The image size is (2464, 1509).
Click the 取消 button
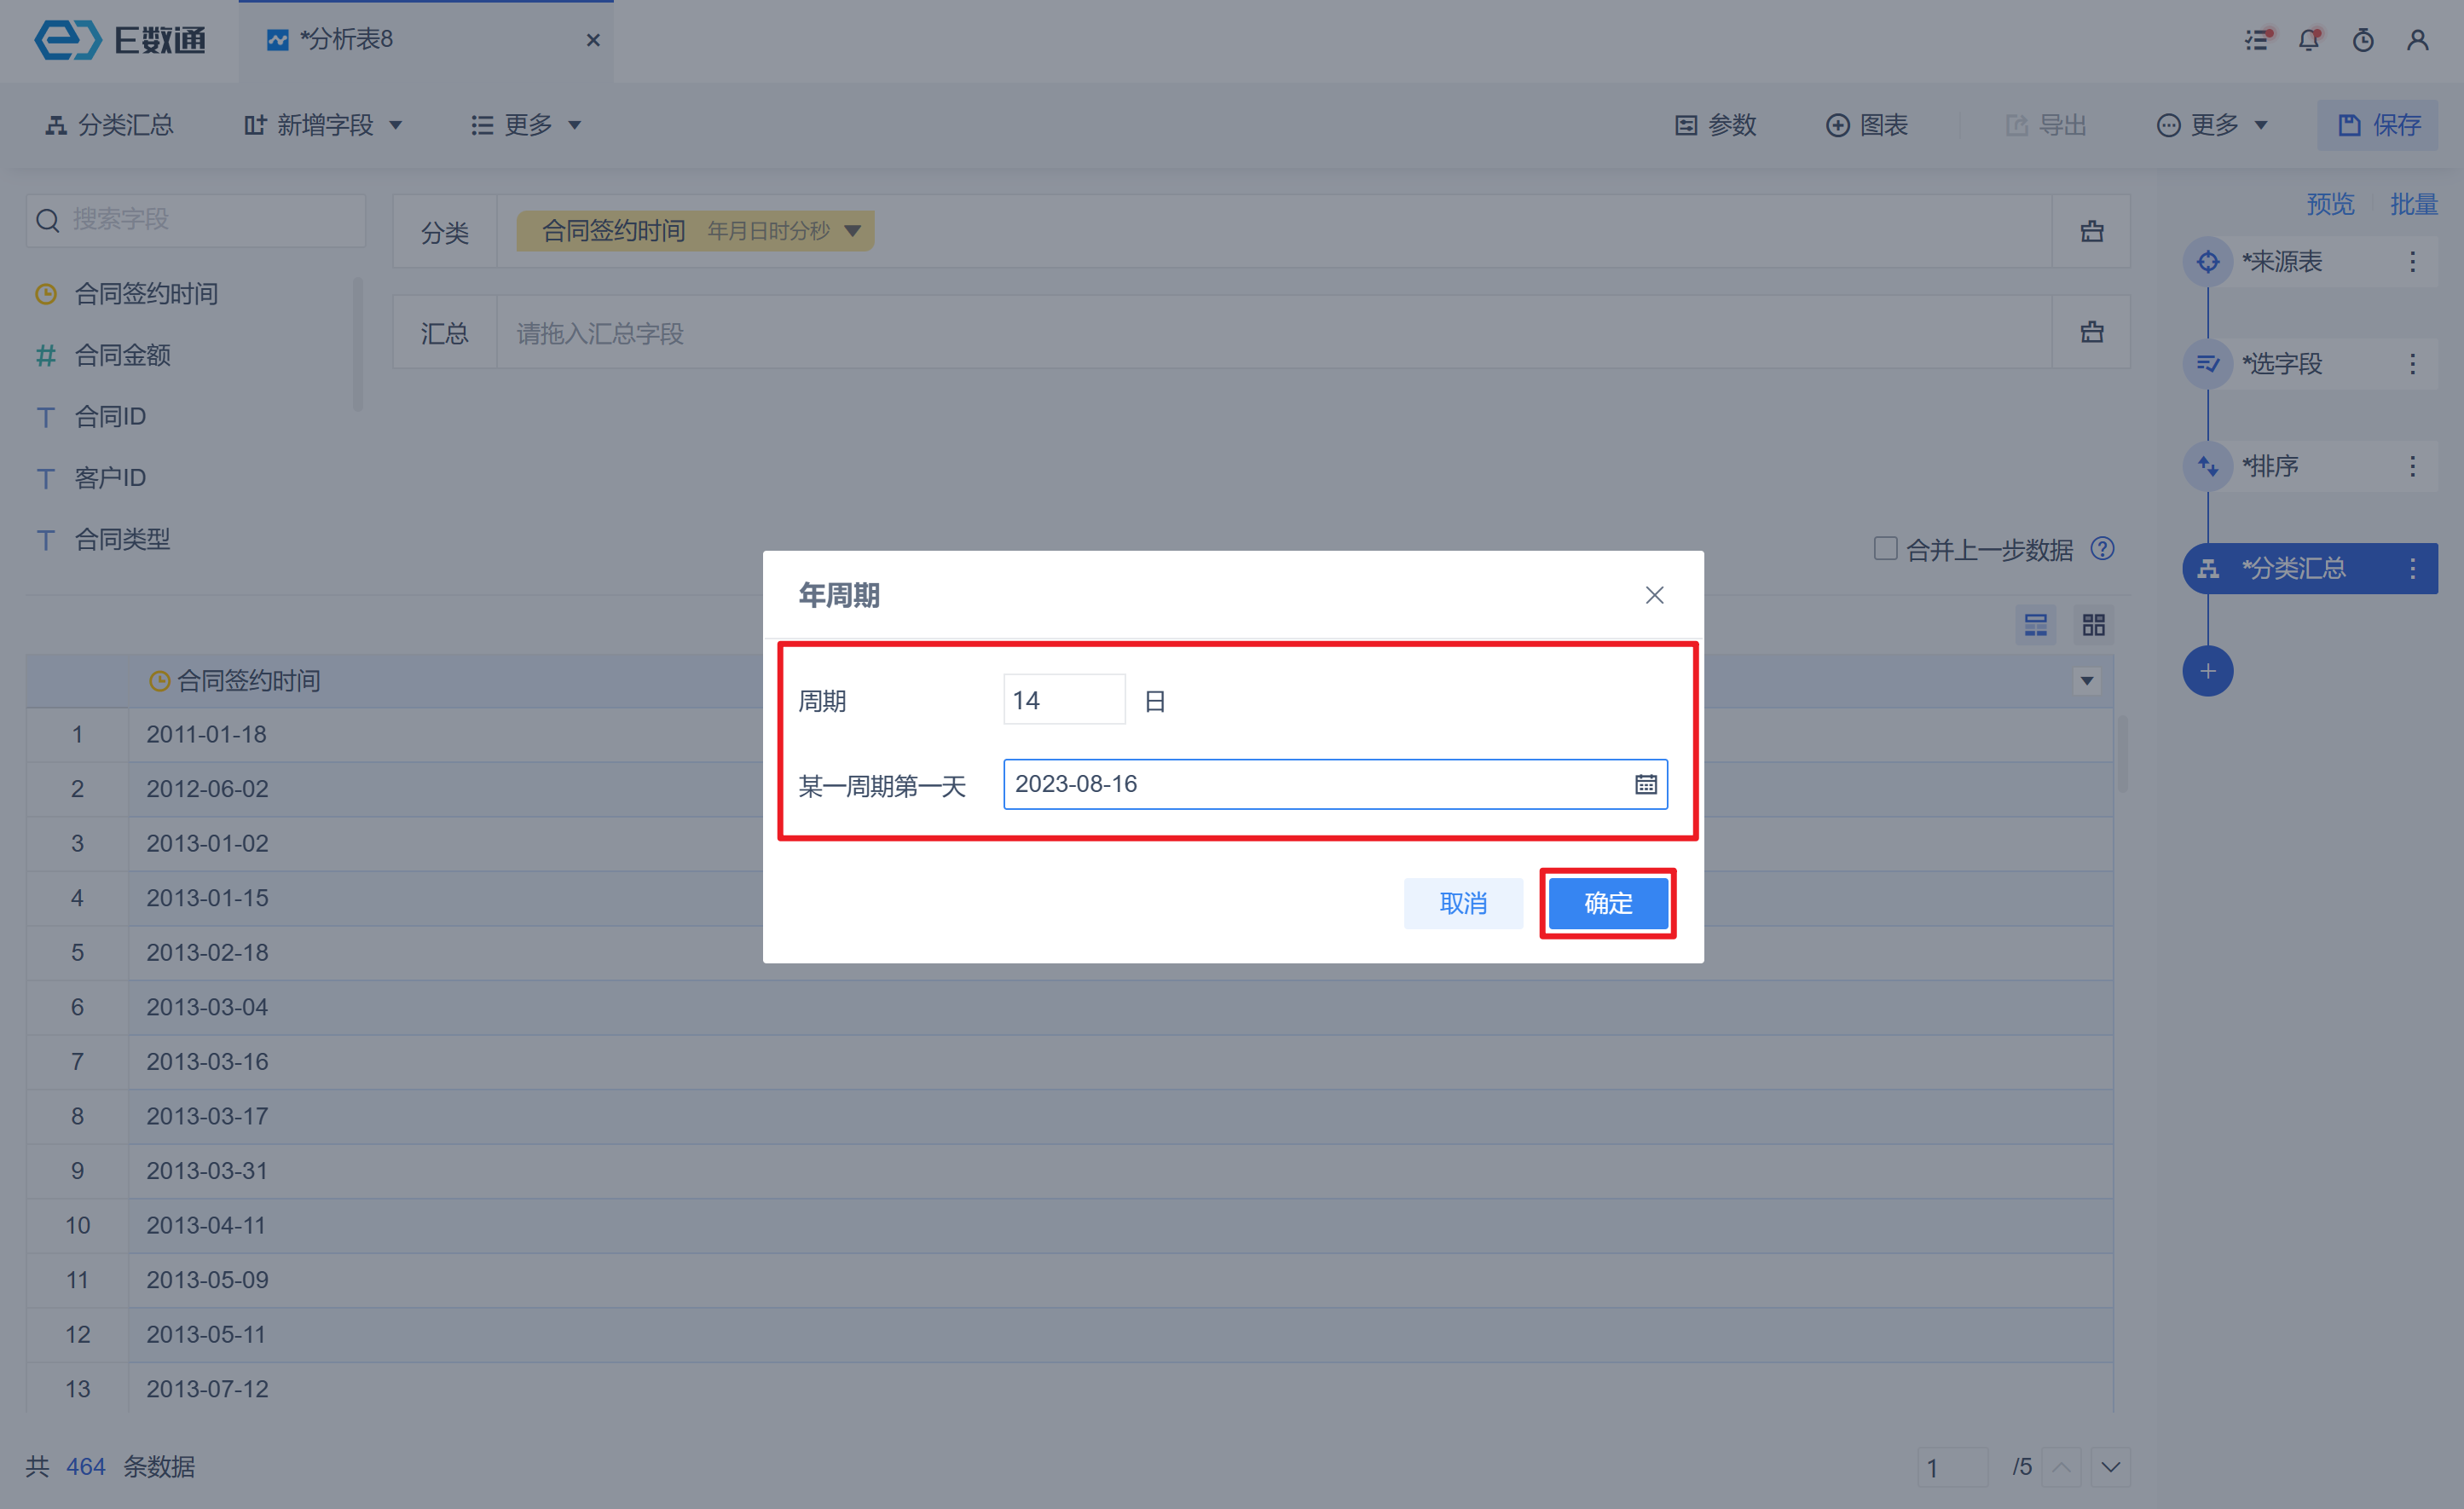pyautogui.click(x=1462, y=904)
